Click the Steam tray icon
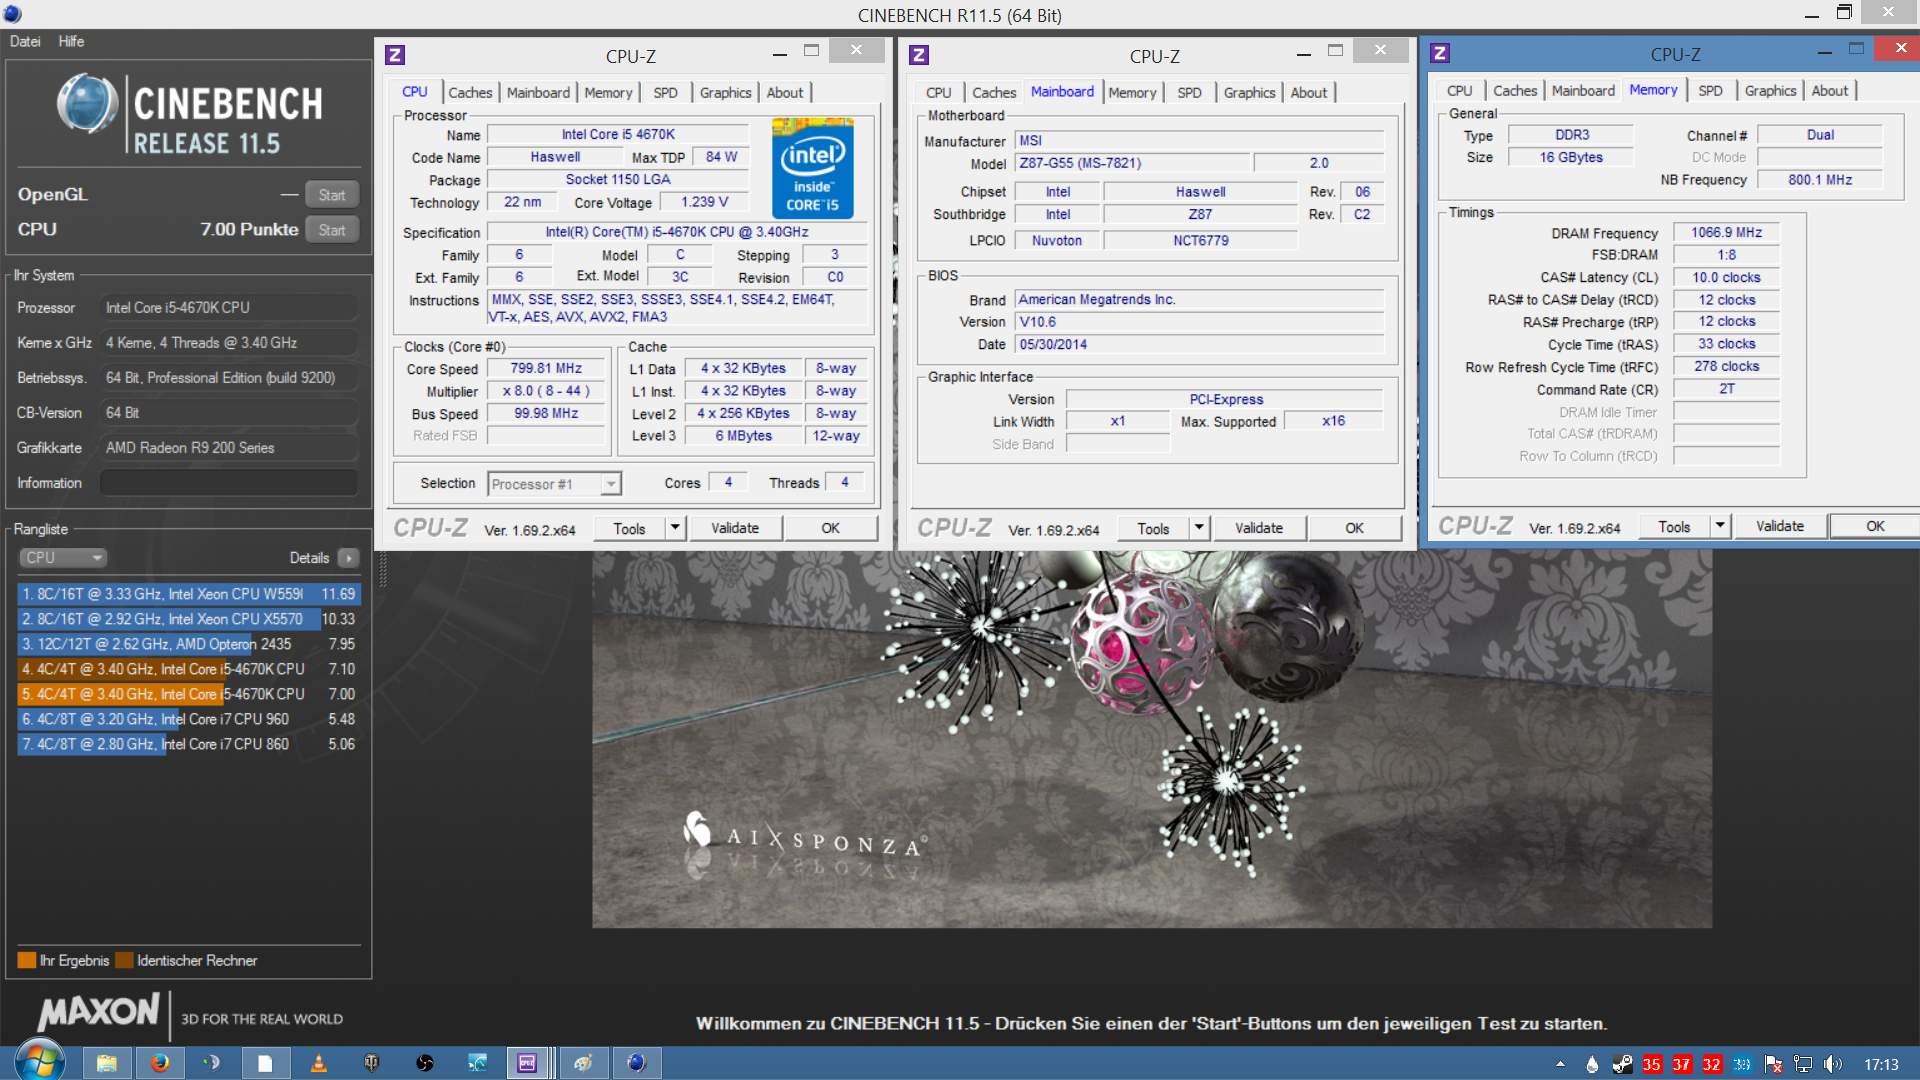 click(1622, 1064)
